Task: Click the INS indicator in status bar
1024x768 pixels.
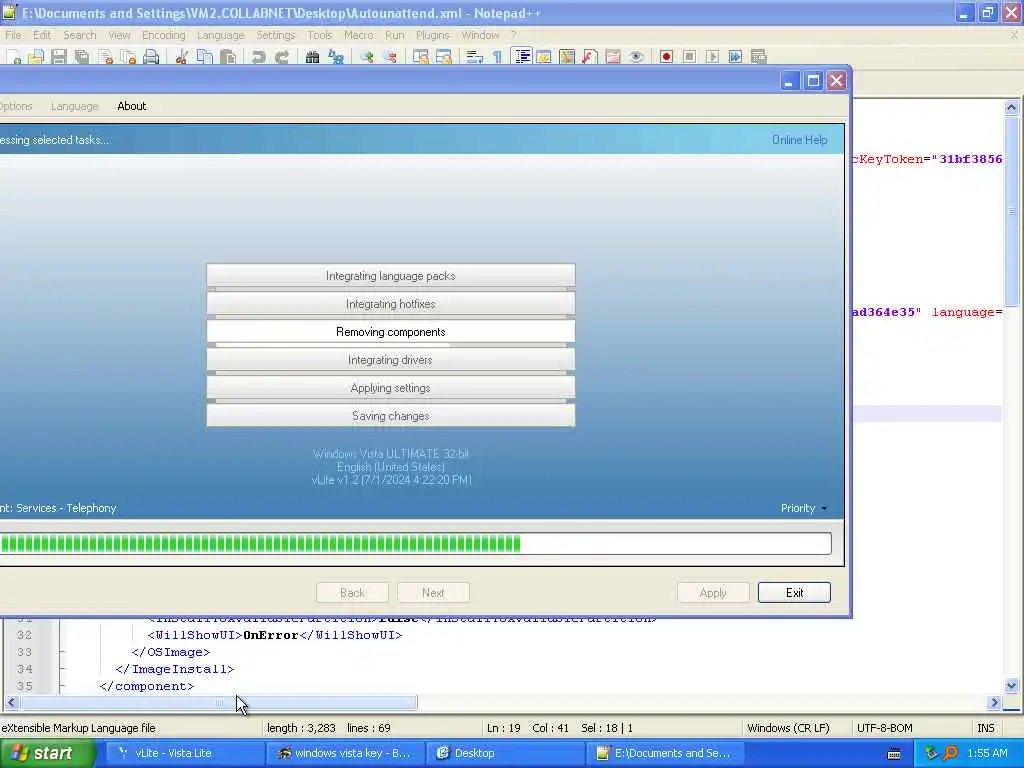Action: click(x=985, y=728)
